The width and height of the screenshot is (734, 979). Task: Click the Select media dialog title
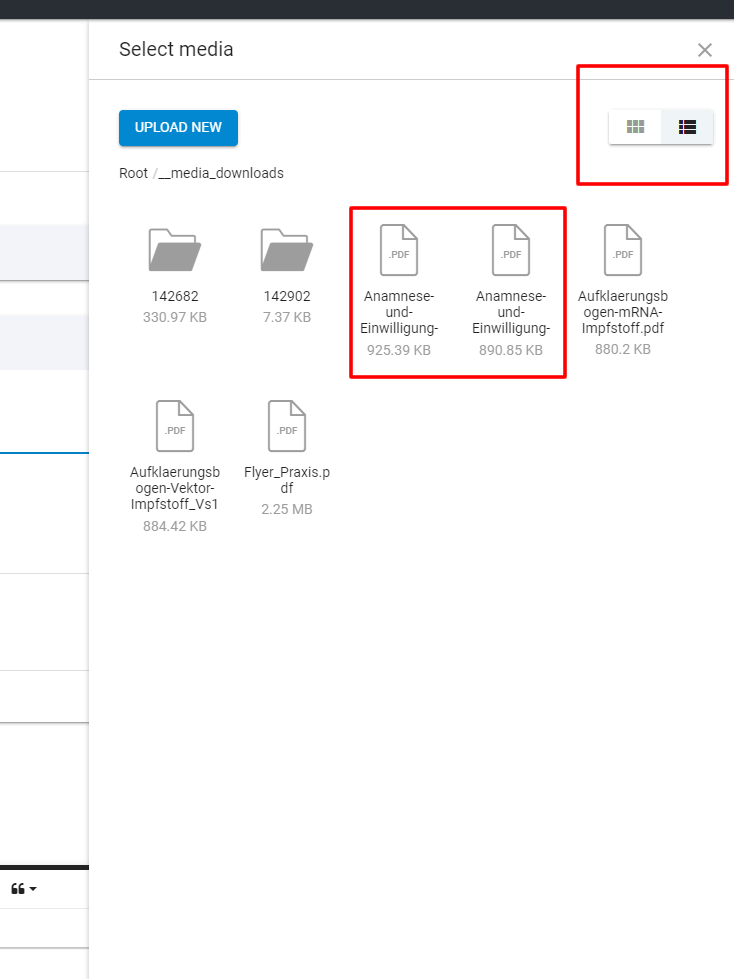click(176, 49)
